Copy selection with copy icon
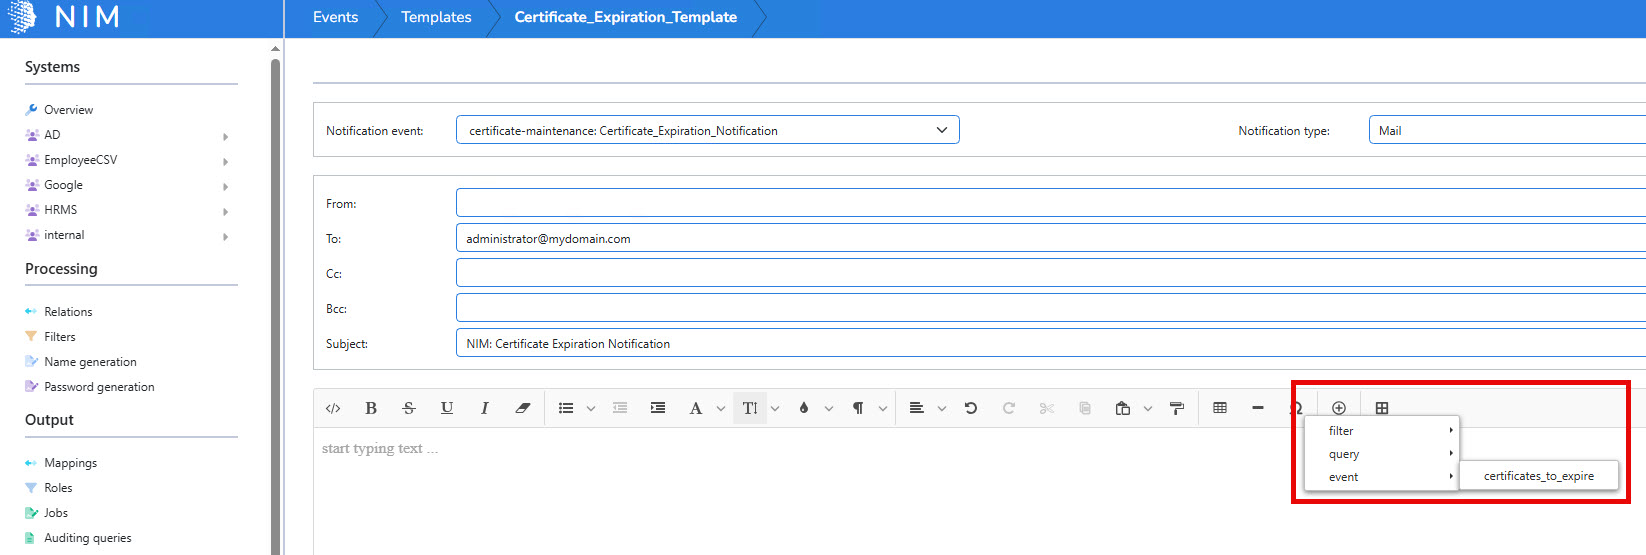 [1085, 408]
